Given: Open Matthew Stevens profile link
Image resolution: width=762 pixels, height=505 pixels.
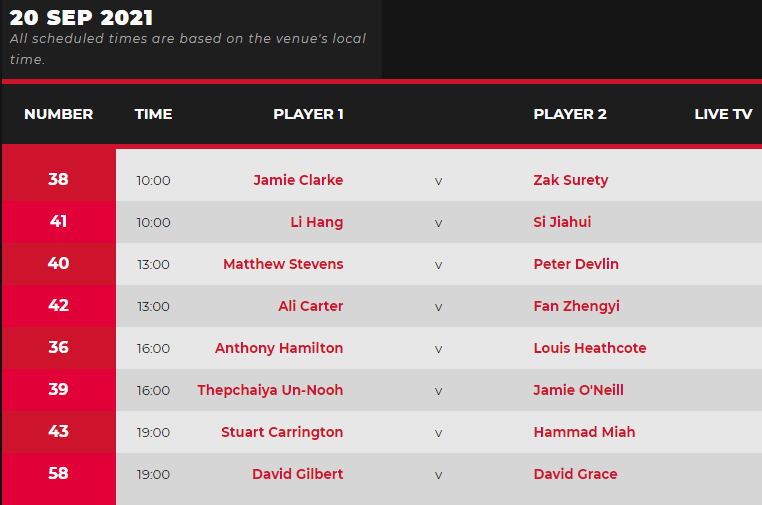Looking at the screenshot, I should point(283,264).
